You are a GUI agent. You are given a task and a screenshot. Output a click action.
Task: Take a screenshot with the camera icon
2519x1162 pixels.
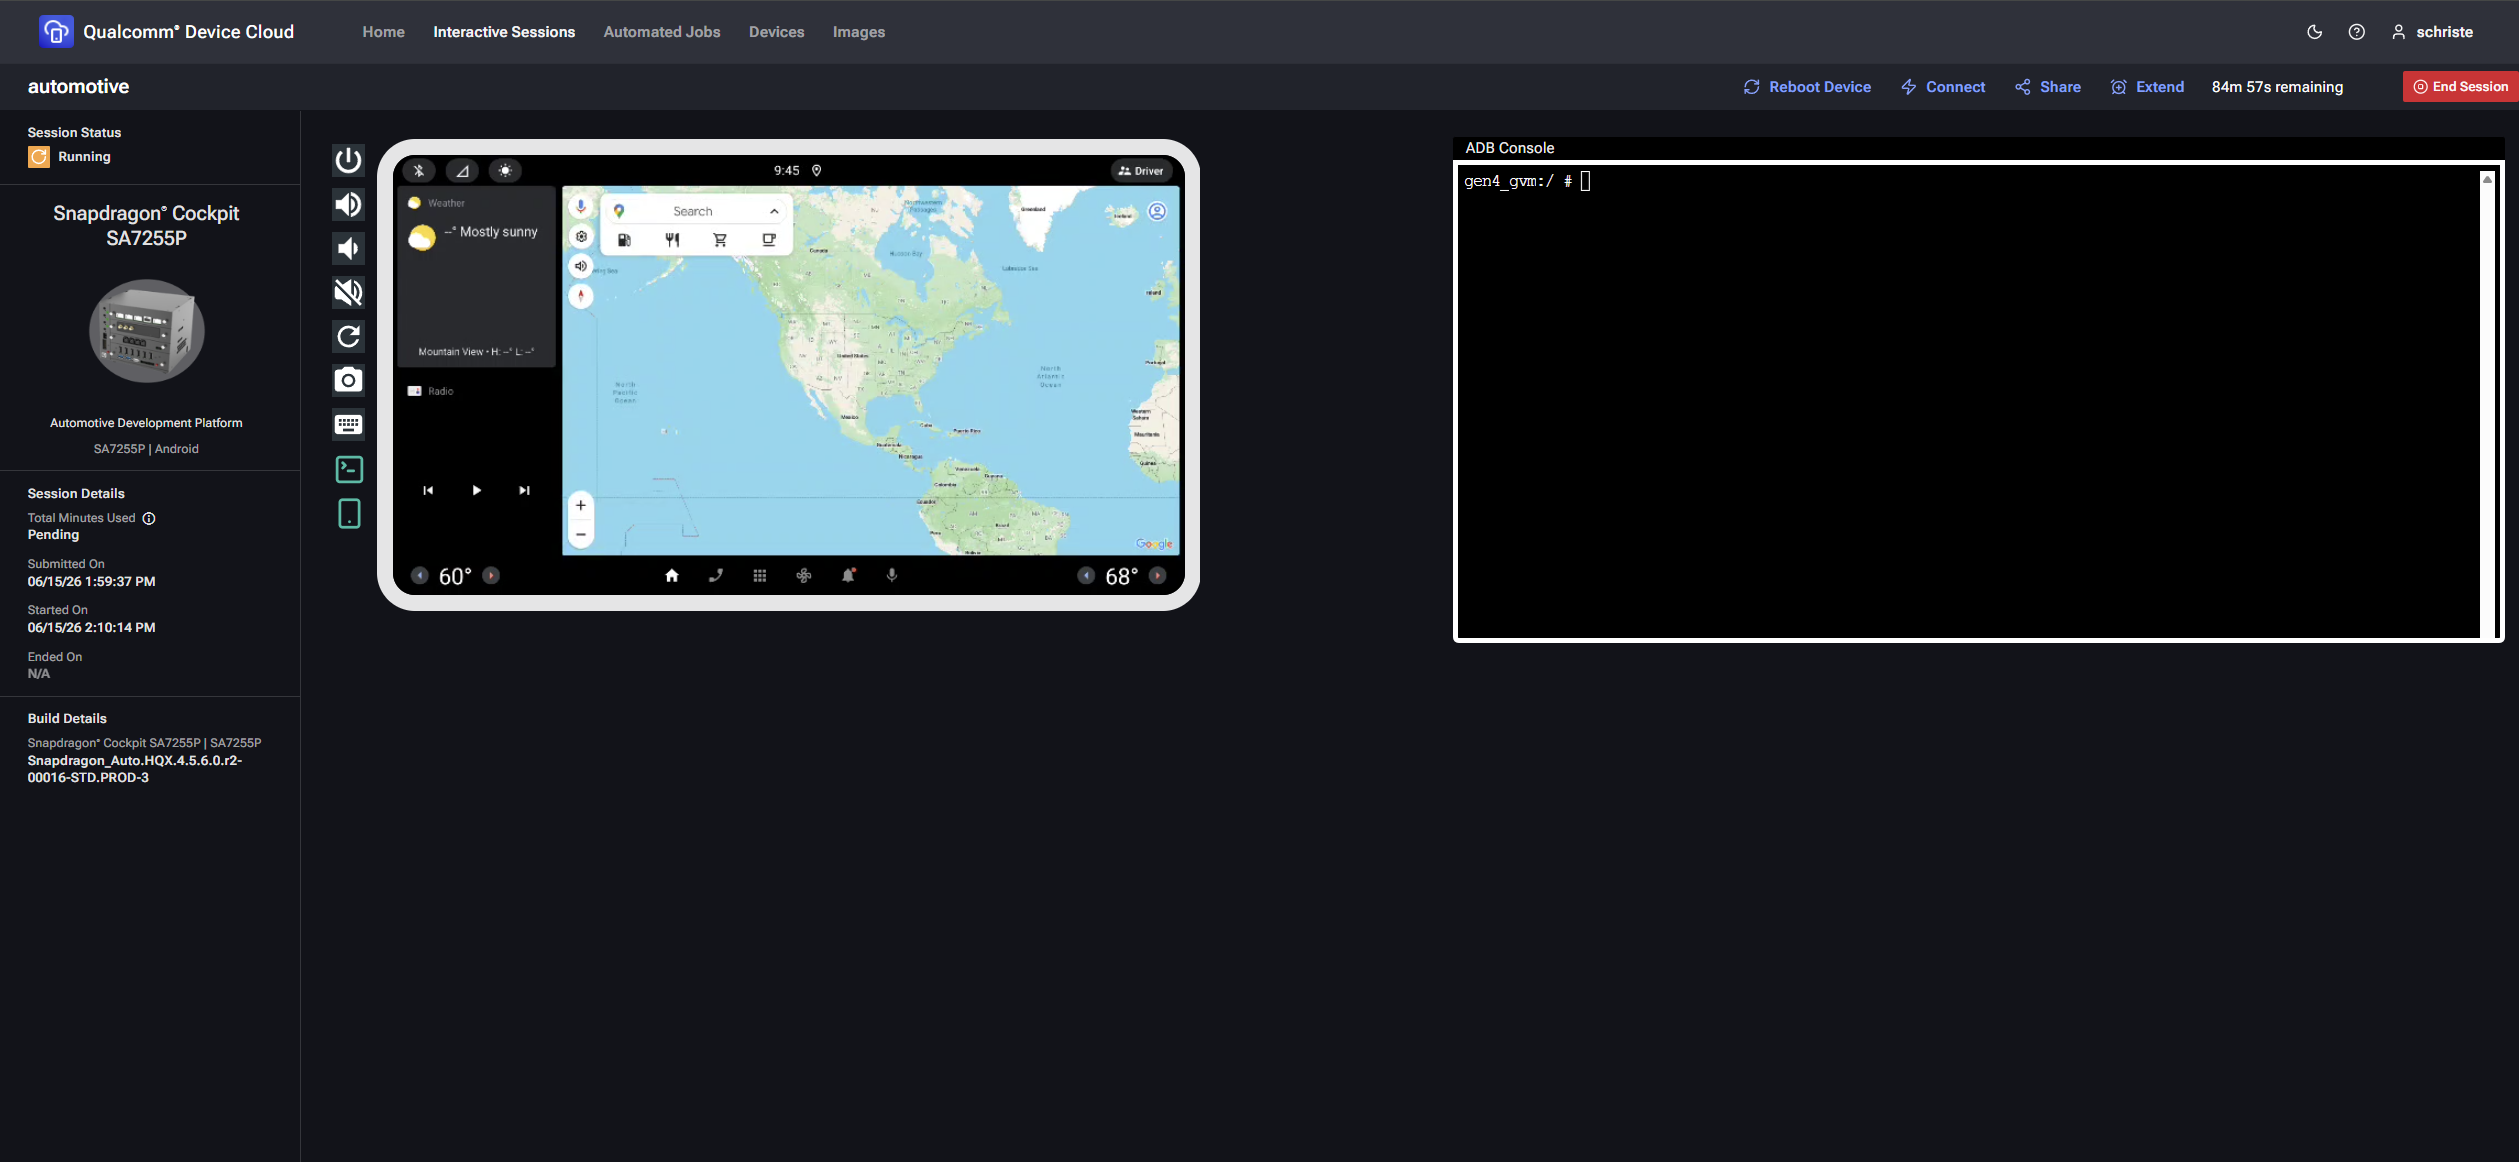click(x=348, y=380)
